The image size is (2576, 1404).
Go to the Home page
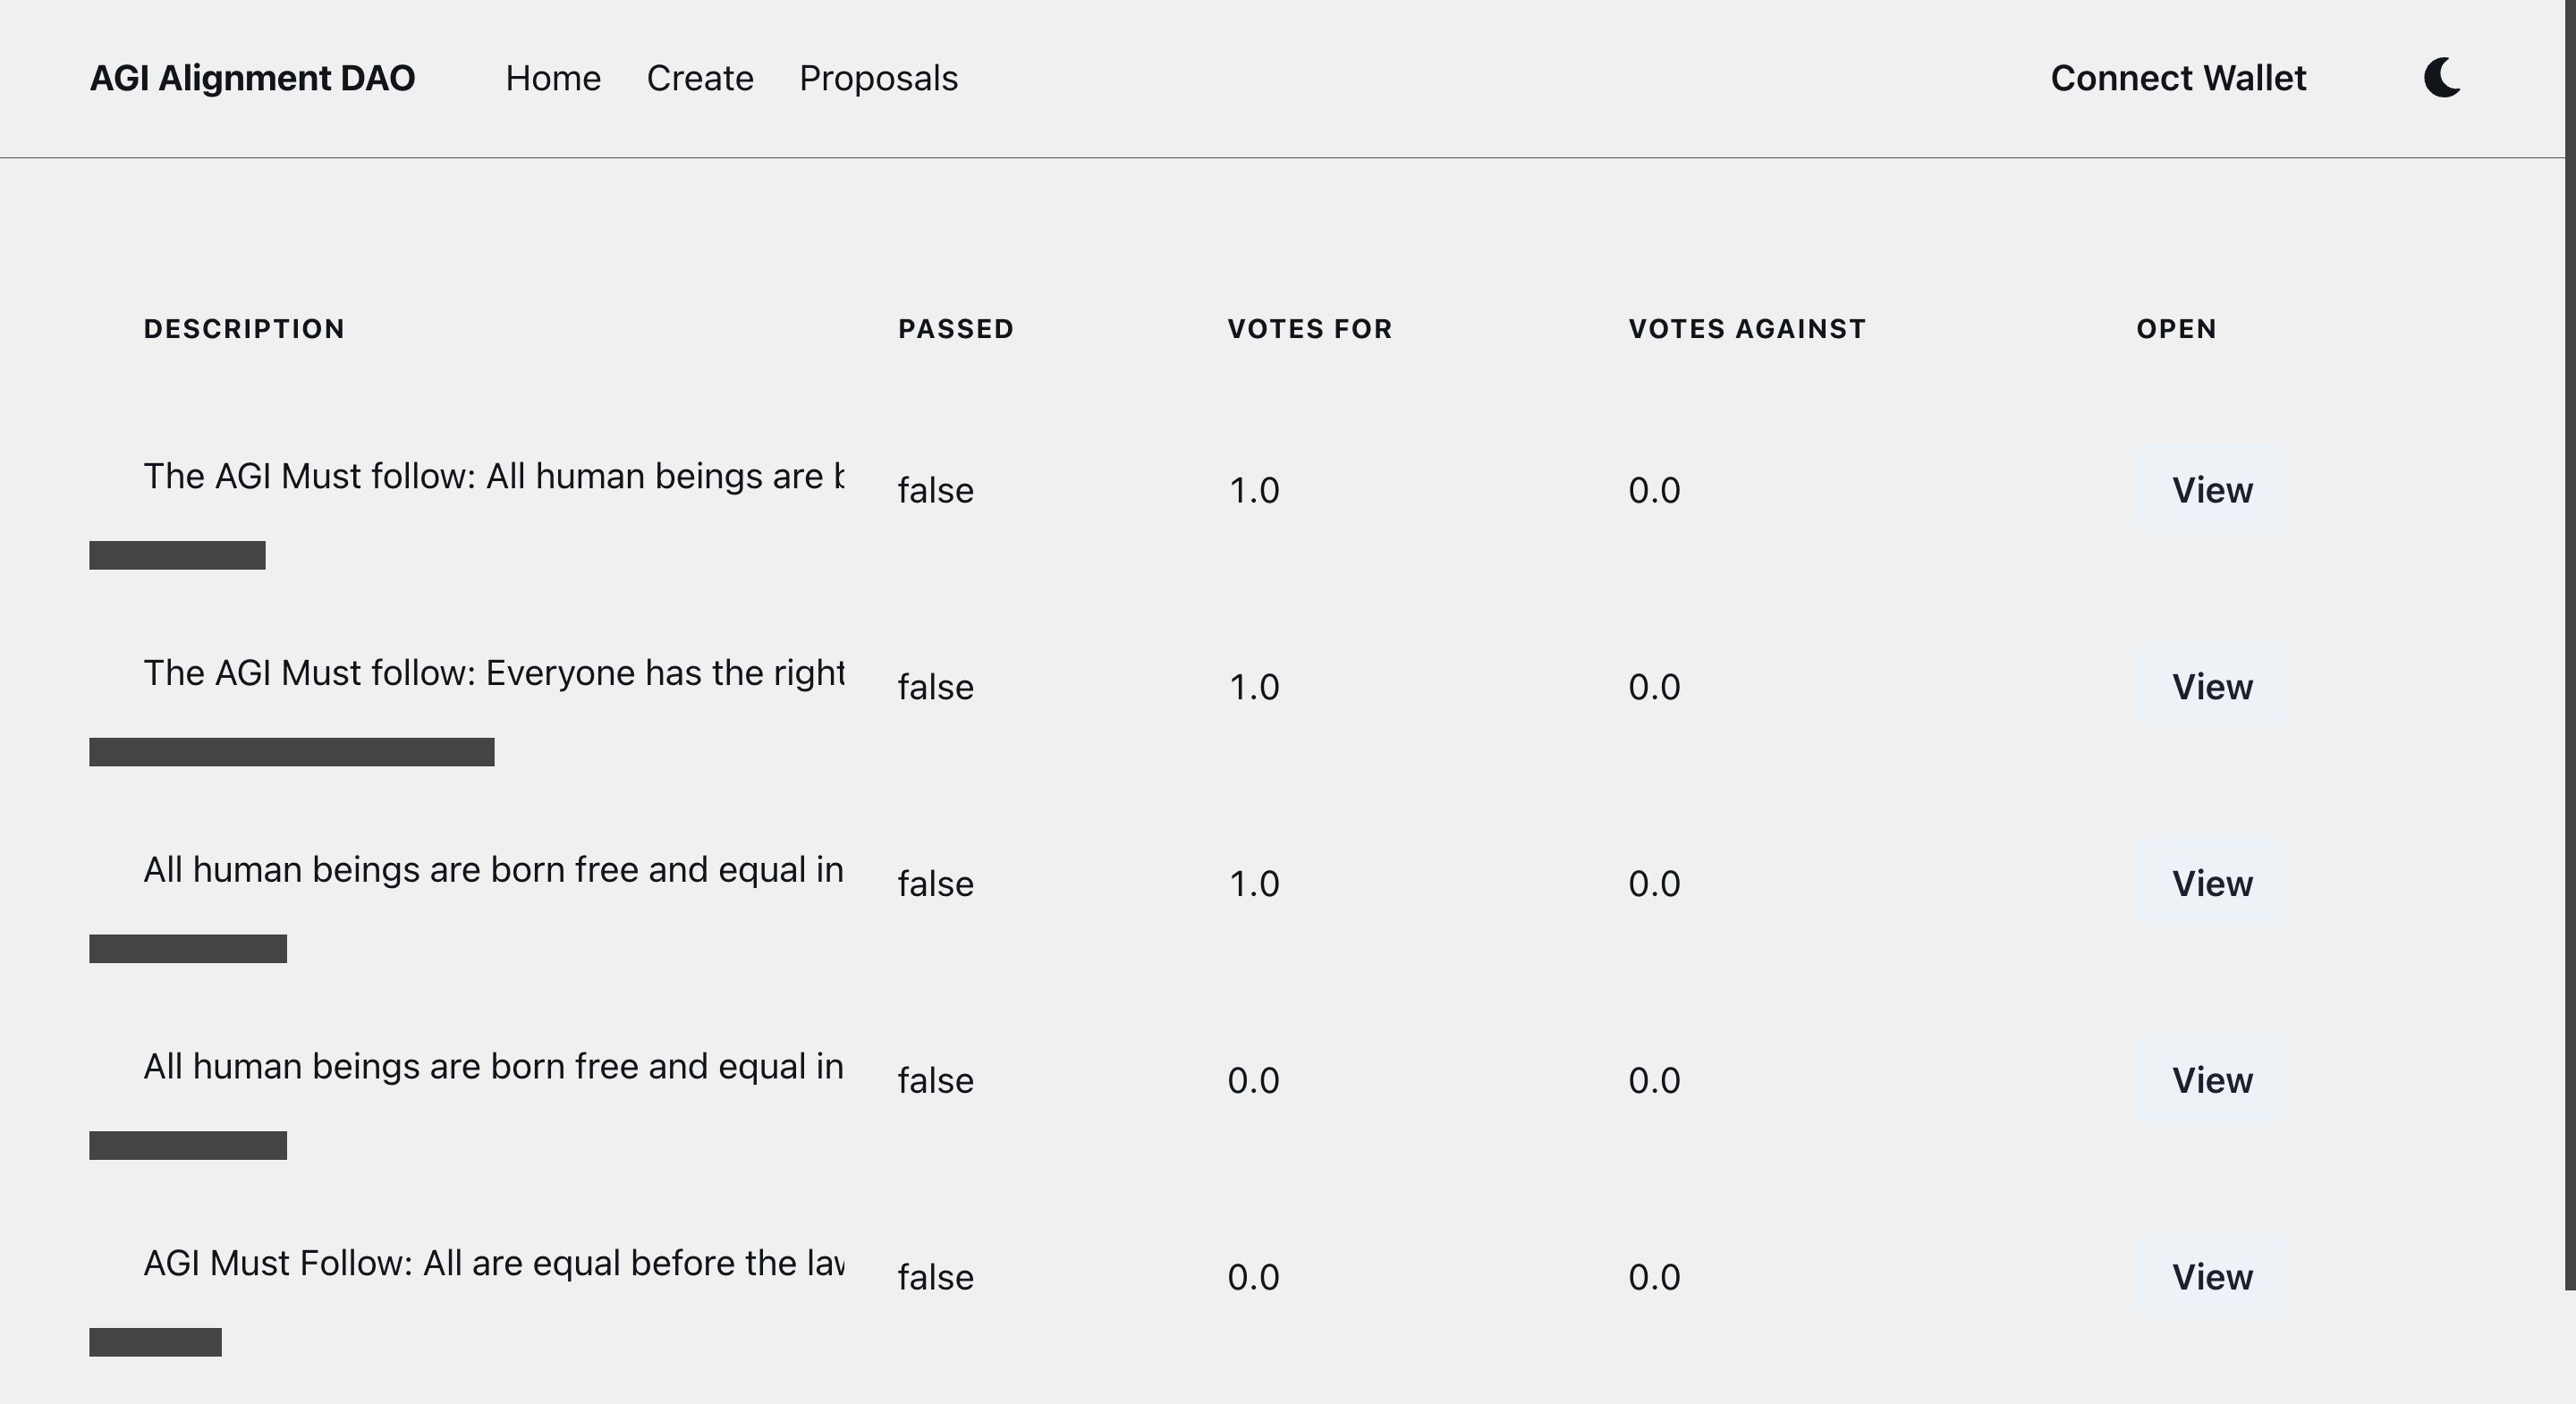pyautogui.click(x=553, y=78)
